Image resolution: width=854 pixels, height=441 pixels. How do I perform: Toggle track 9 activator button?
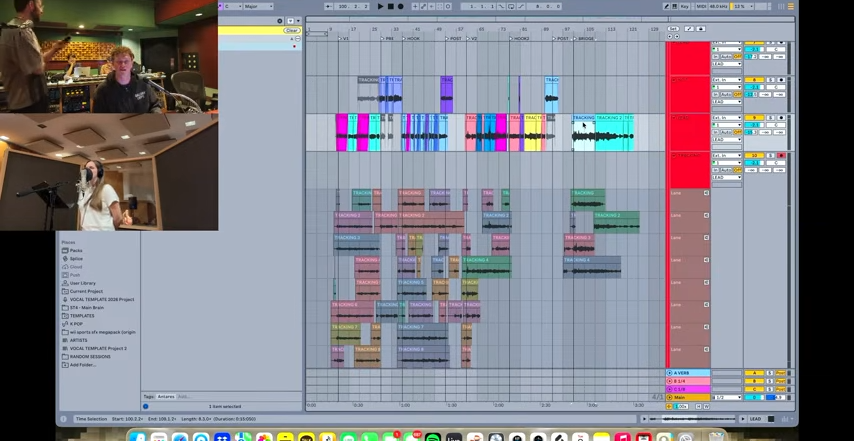[x=754, y=118]
